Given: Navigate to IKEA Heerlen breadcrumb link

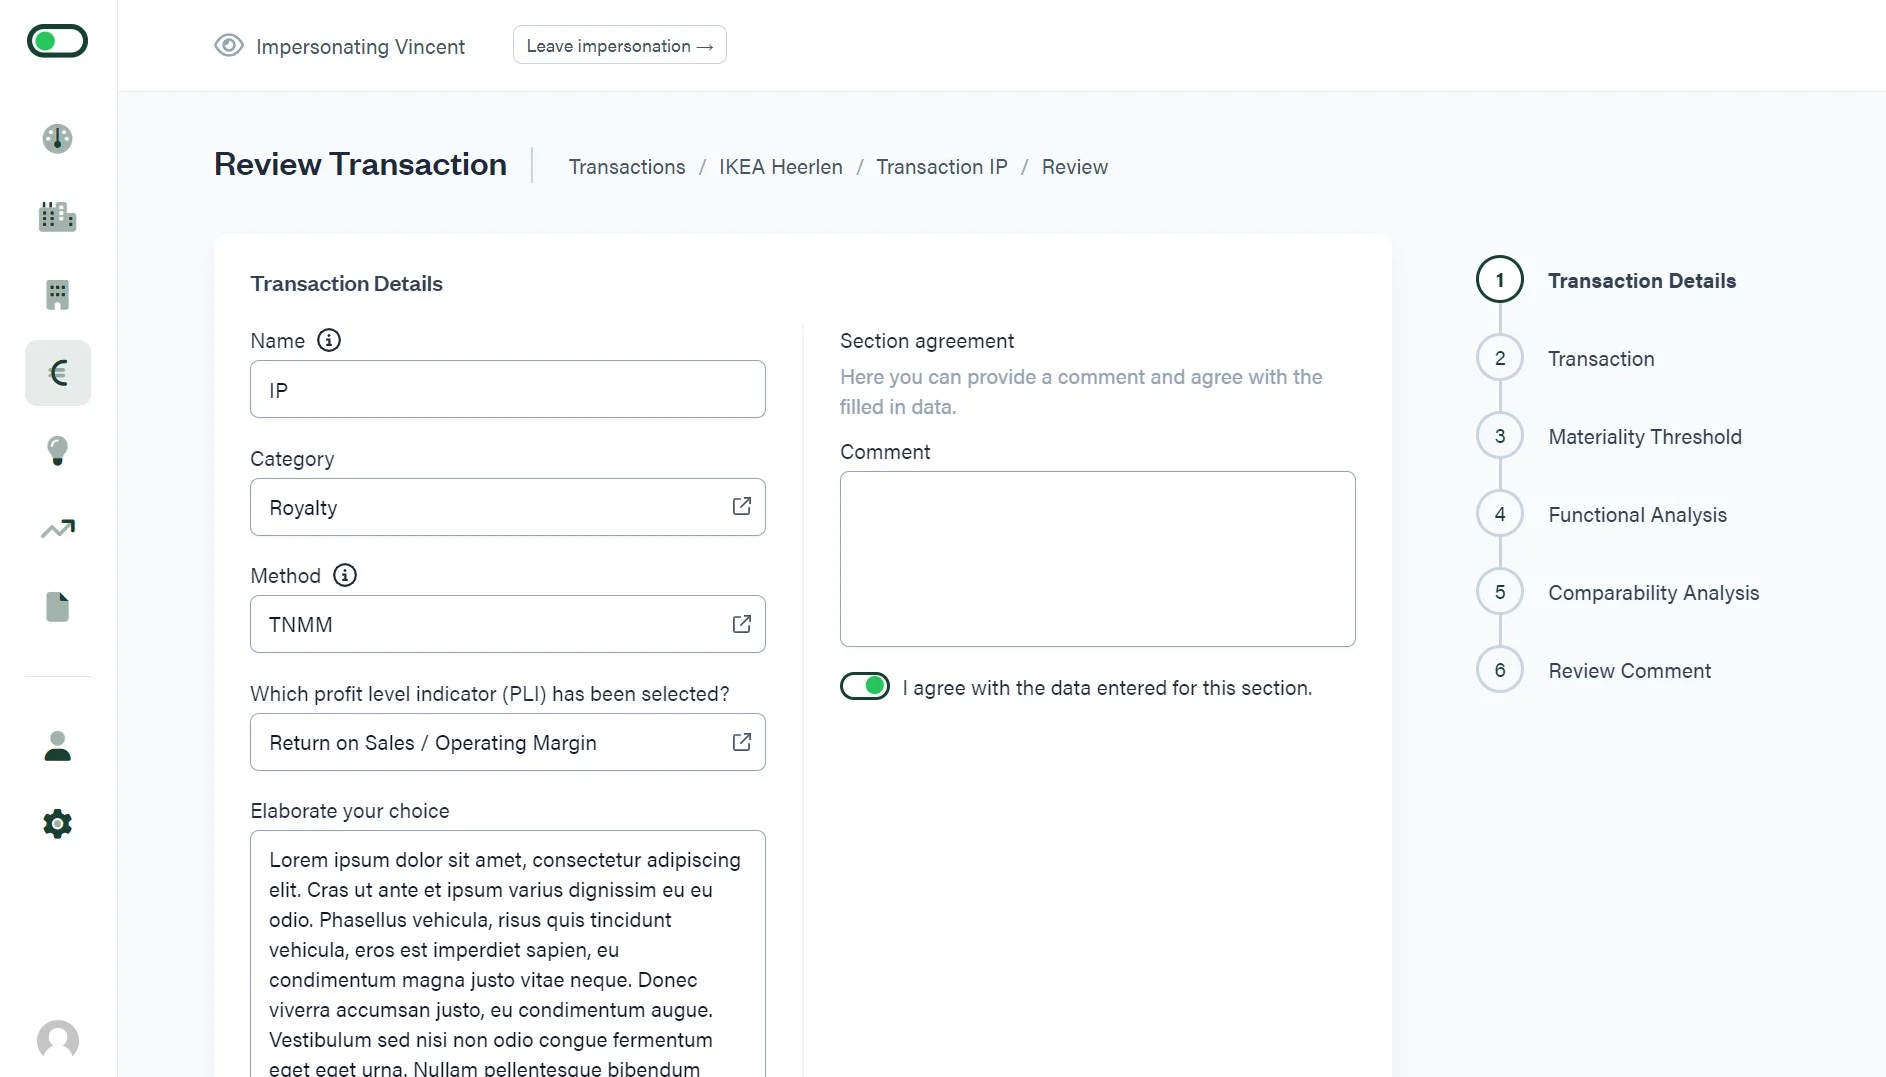Looking at the screenshot, I should [780, 167].
